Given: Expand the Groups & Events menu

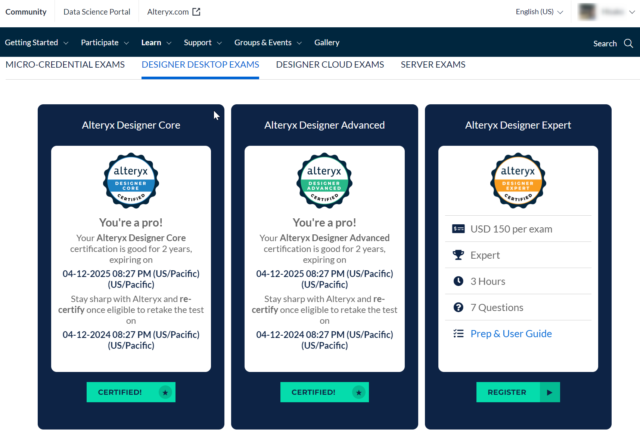Looking at the screenshot, I should (x=268, y=42).
